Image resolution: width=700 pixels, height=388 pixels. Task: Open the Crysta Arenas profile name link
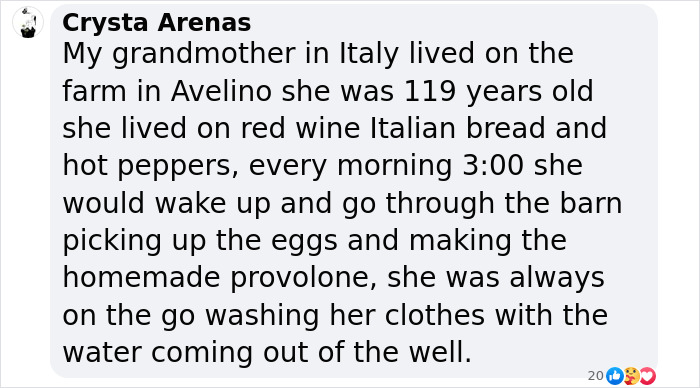(157, 22)
